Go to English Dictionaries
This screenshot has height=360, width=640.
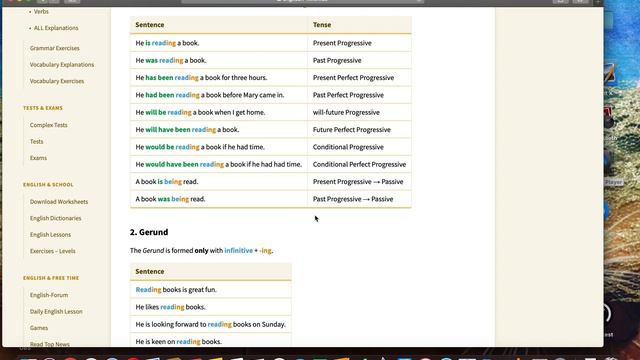coord(56,218)
